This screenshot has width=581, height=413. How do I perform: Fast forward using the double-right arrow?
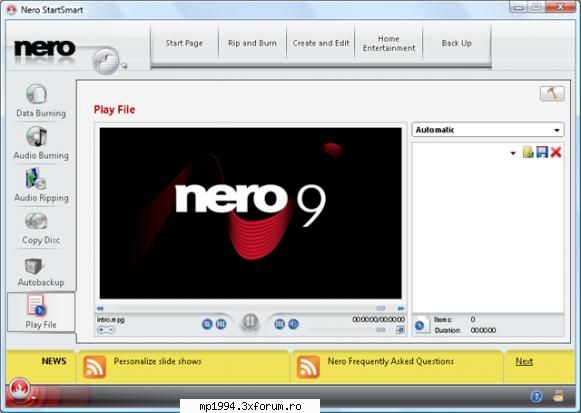(401, 308)
